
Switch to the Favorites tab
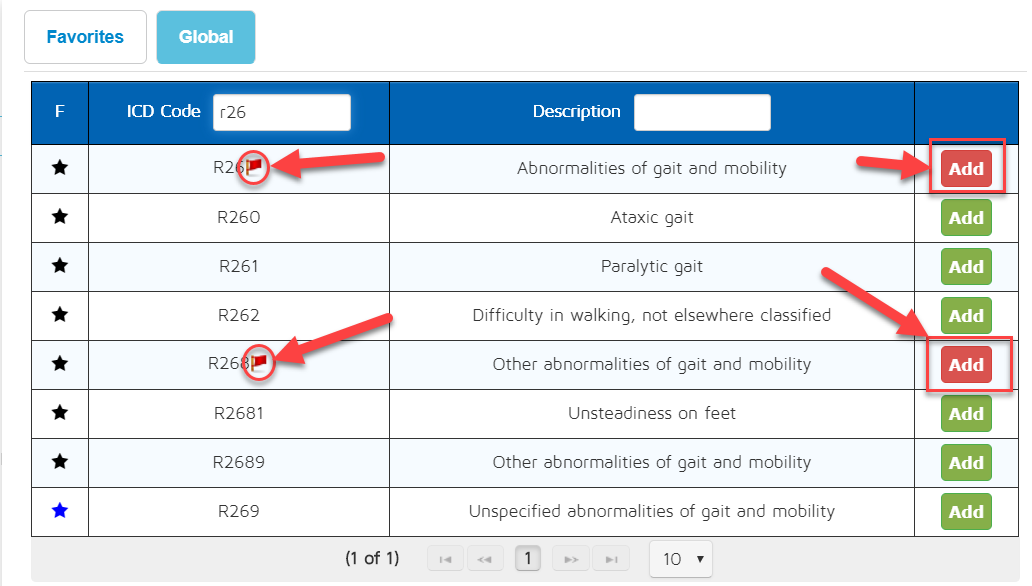85,37
